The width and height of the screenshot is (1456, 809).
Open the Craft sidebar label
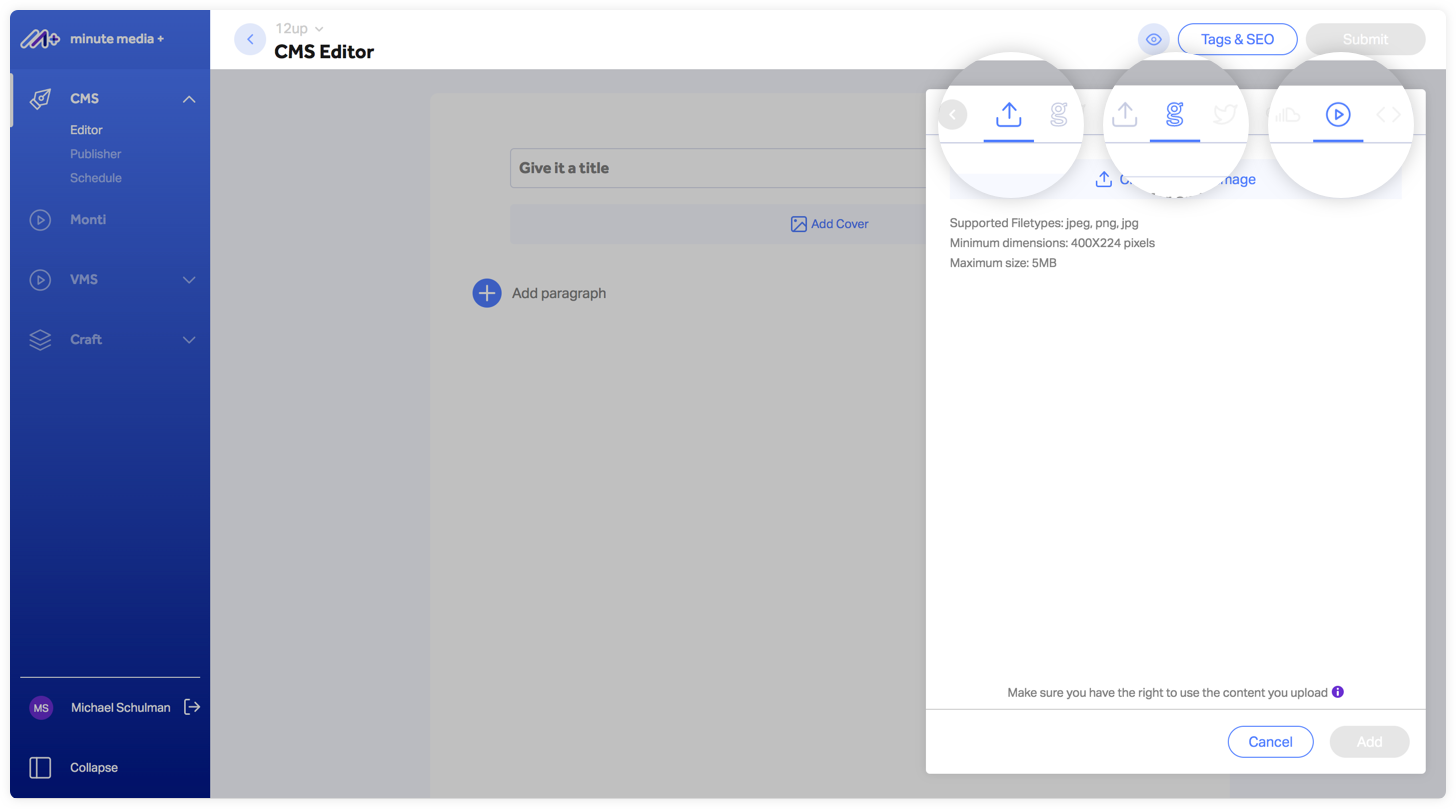(x=86, y=339)
